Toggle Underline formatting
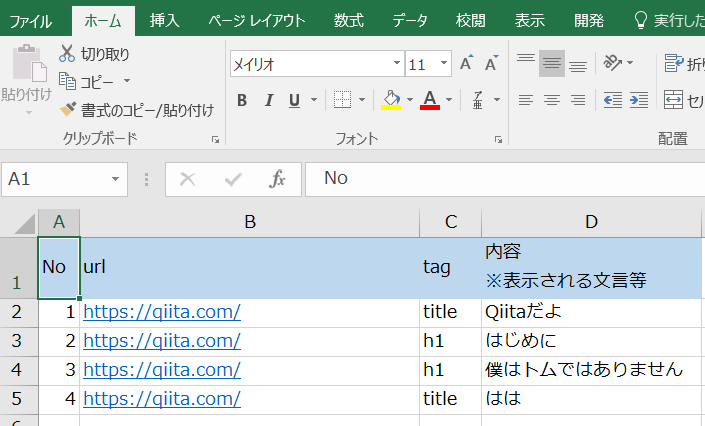This screenshot has height=426, width=705. [294, 100]
